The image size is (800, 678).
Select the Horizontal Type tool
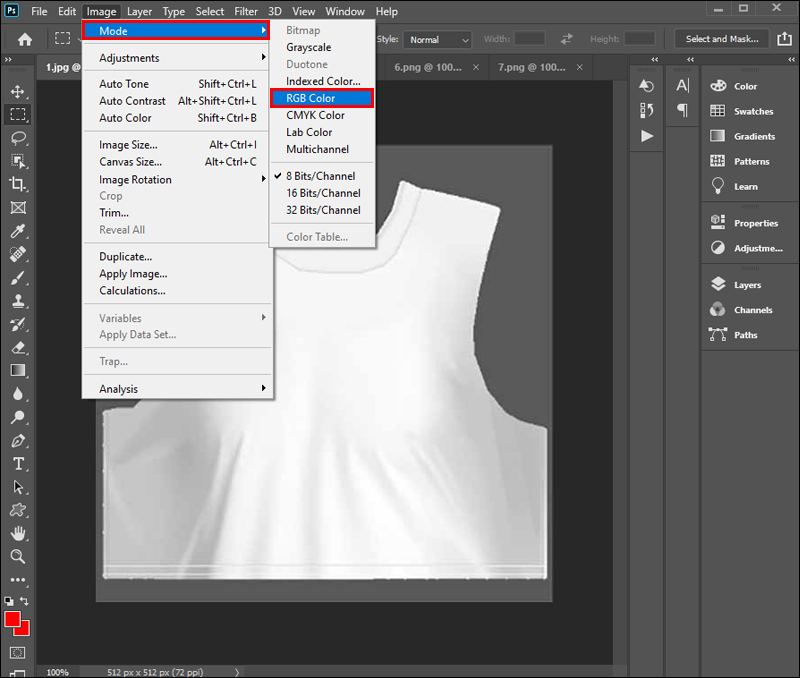point(18,463)
